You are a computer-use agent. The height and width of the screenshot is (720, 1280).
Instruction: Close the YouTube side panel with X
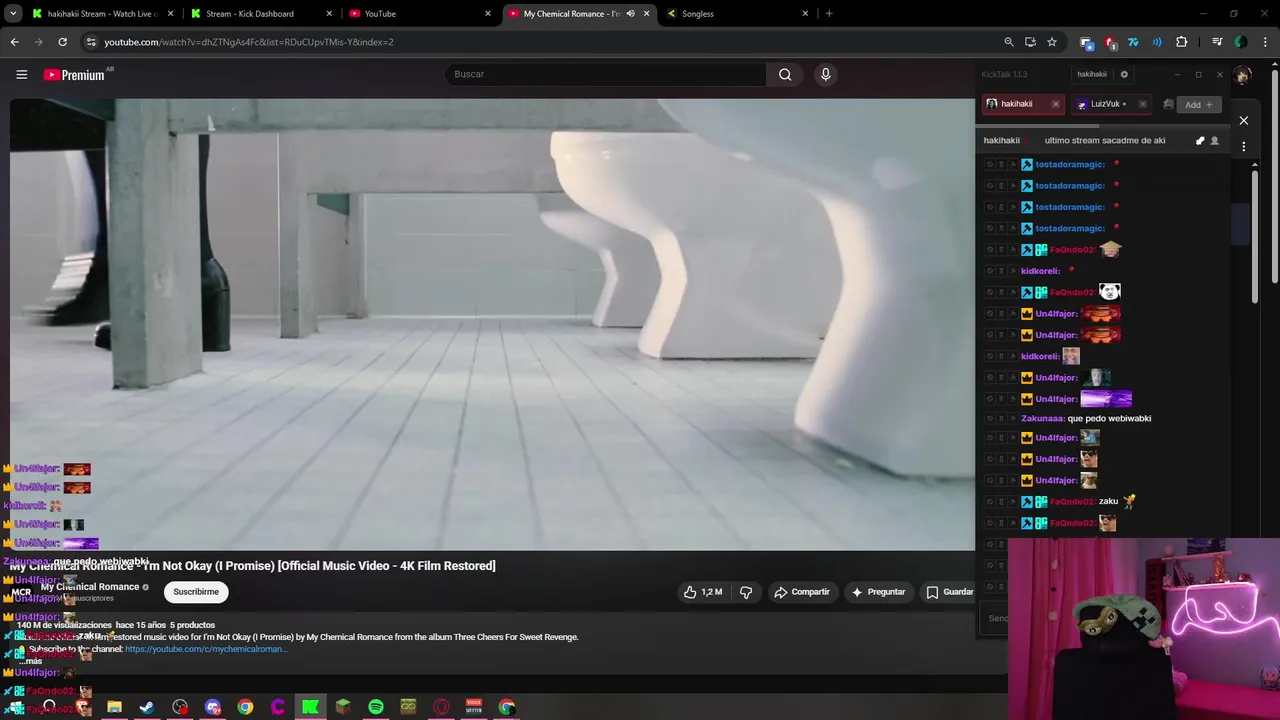(x=1244, y=121)
